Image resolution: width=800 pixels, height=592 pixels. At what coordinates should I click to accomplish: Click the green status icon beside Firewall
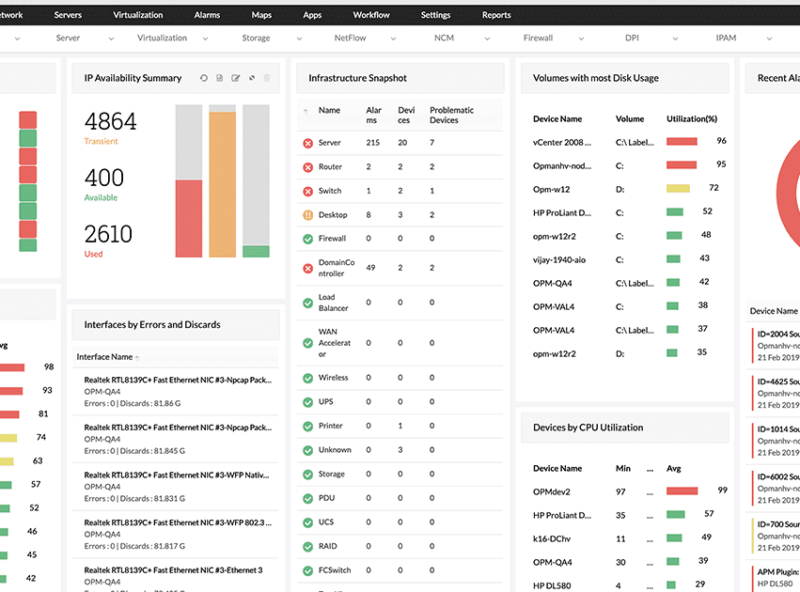(308, 239)
